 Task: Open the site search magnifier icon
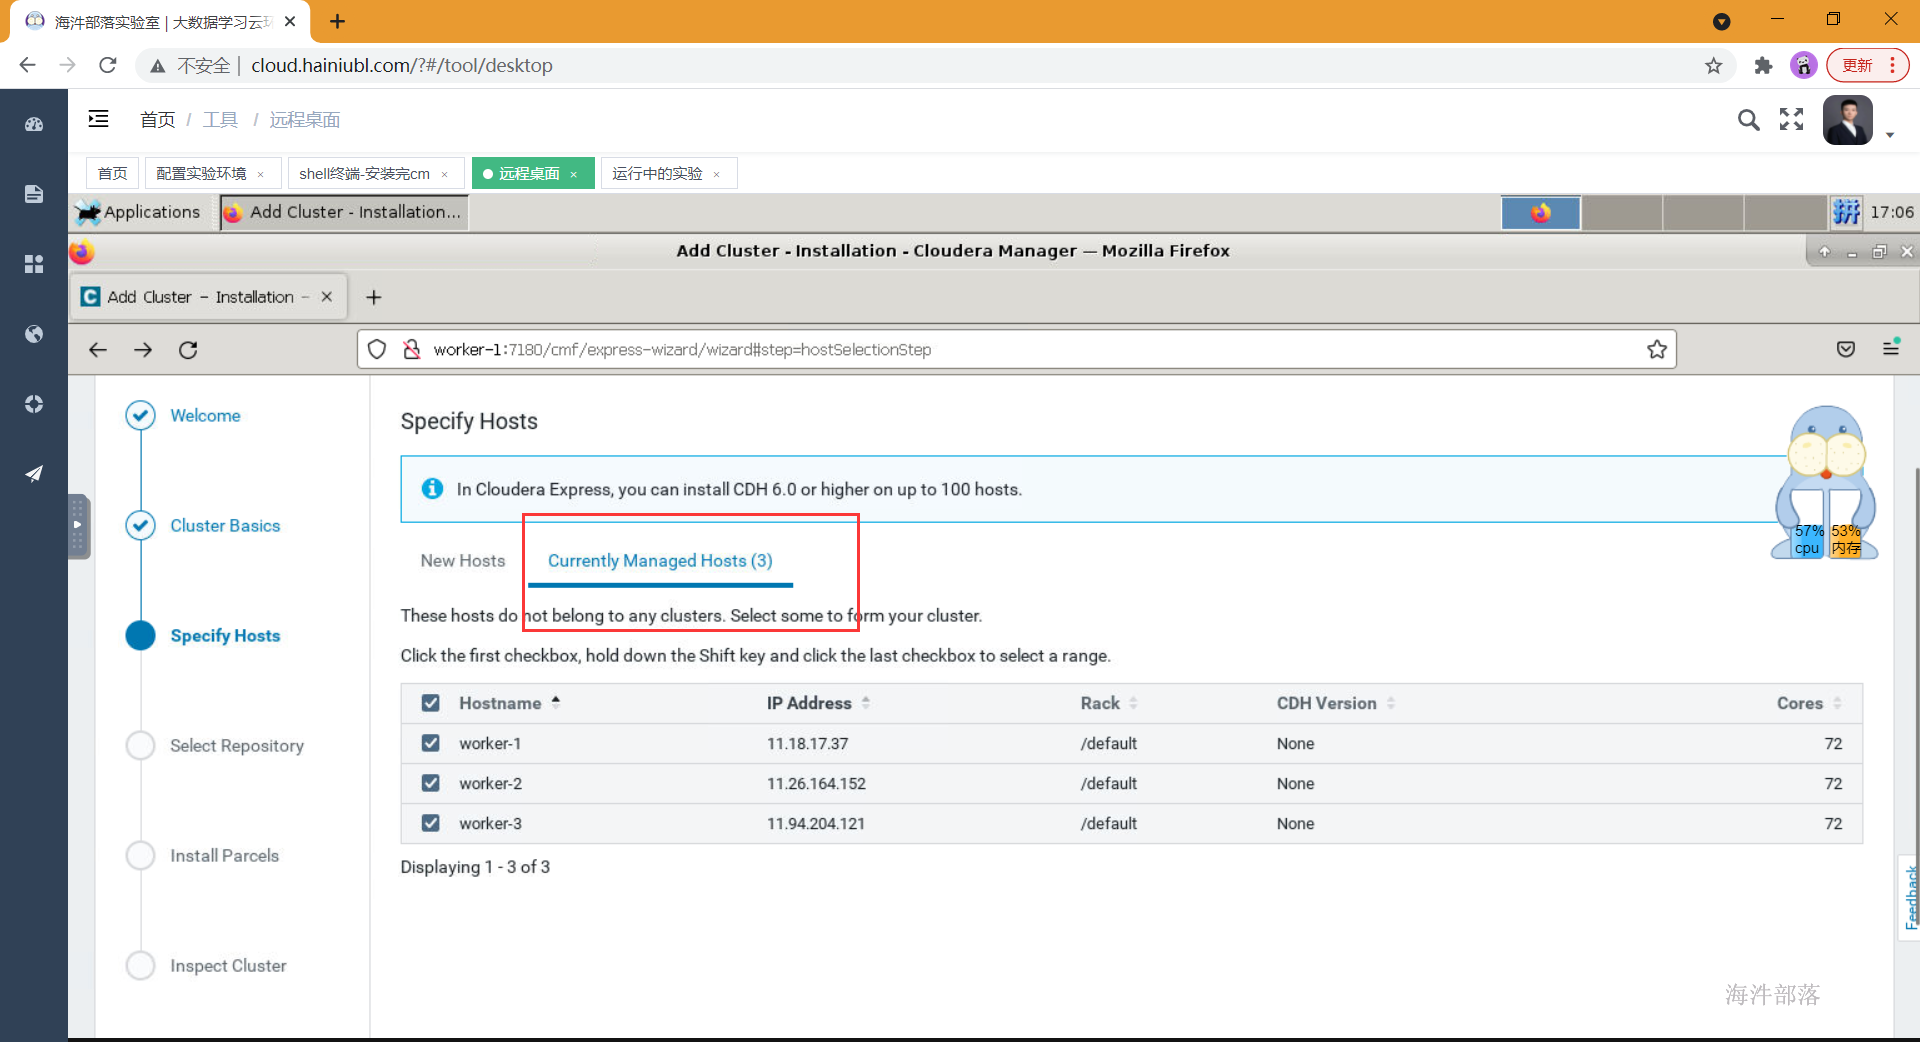[x=1748, y=120]
